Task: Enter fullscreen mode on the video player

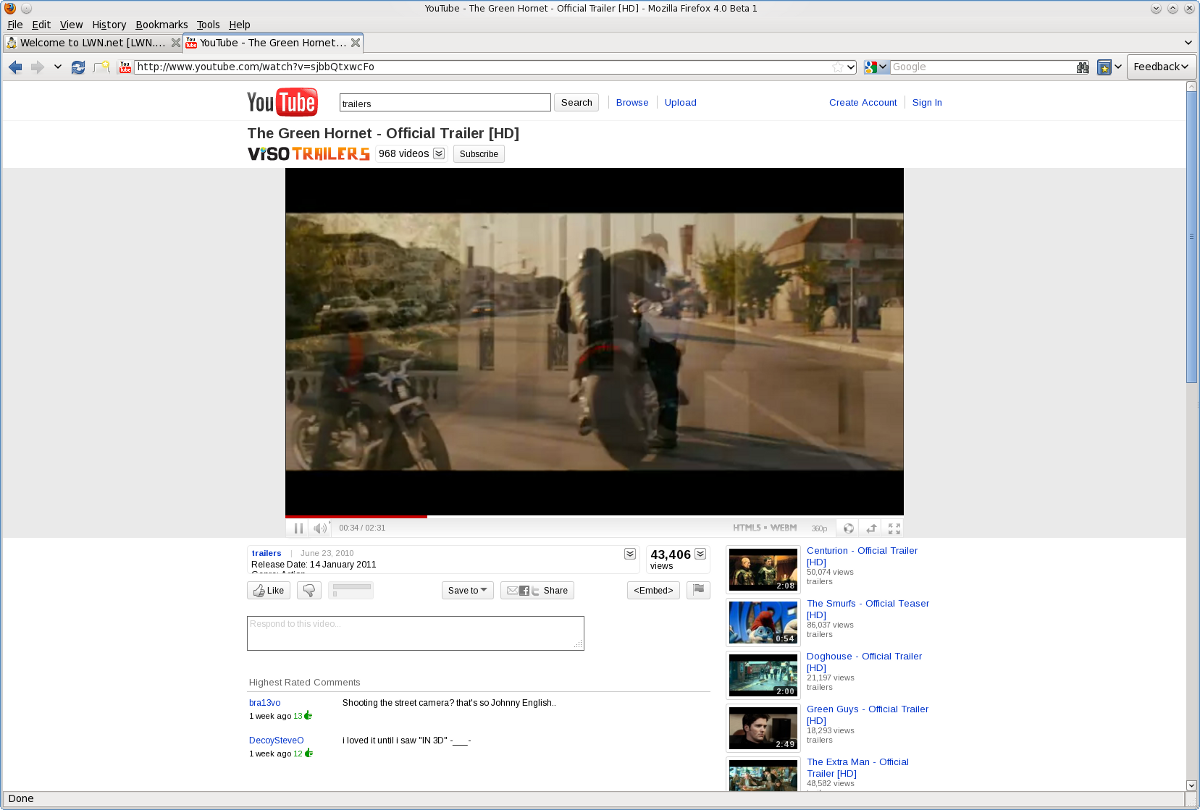Action: [x=894, y=528]
